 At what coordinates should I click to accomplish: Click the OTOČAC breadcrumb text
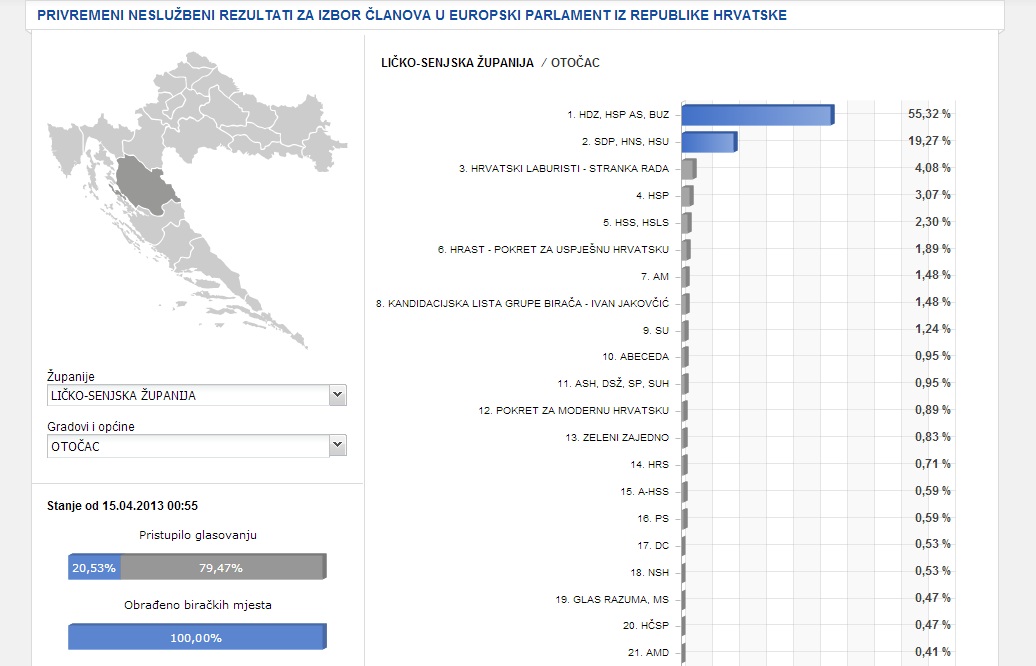tap(575, 63)
